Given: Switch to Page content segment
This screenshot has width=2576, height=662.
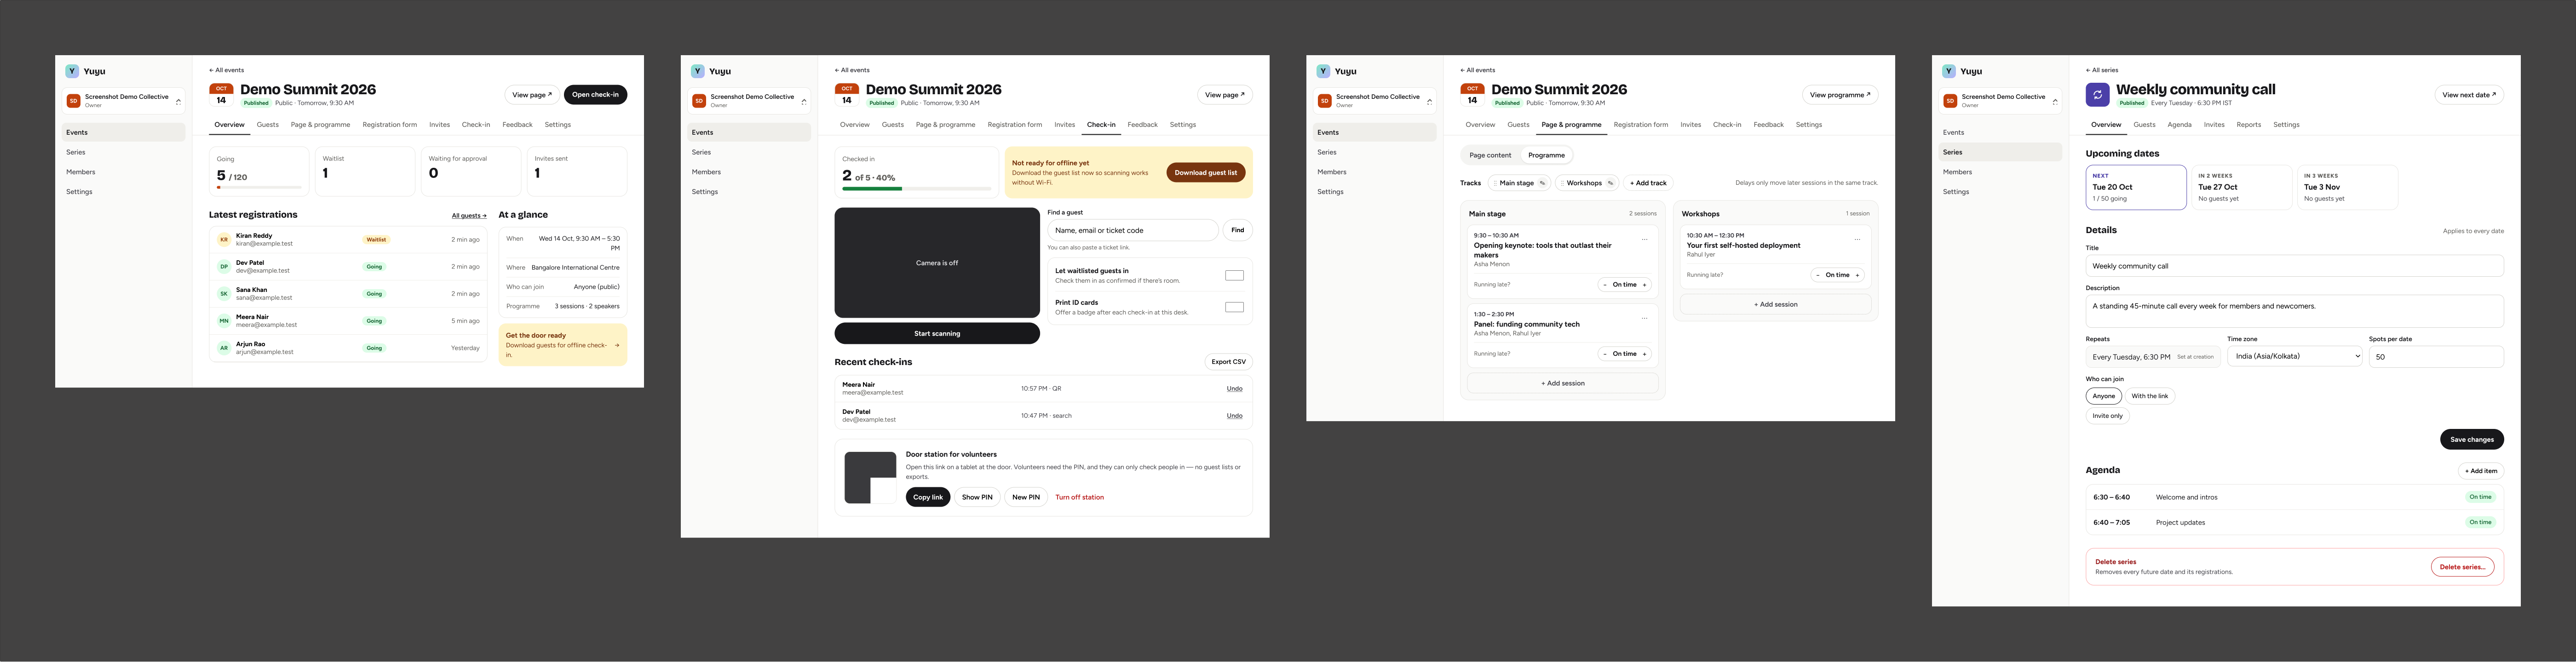Looking at the screenshot, I should [1490, 155].
